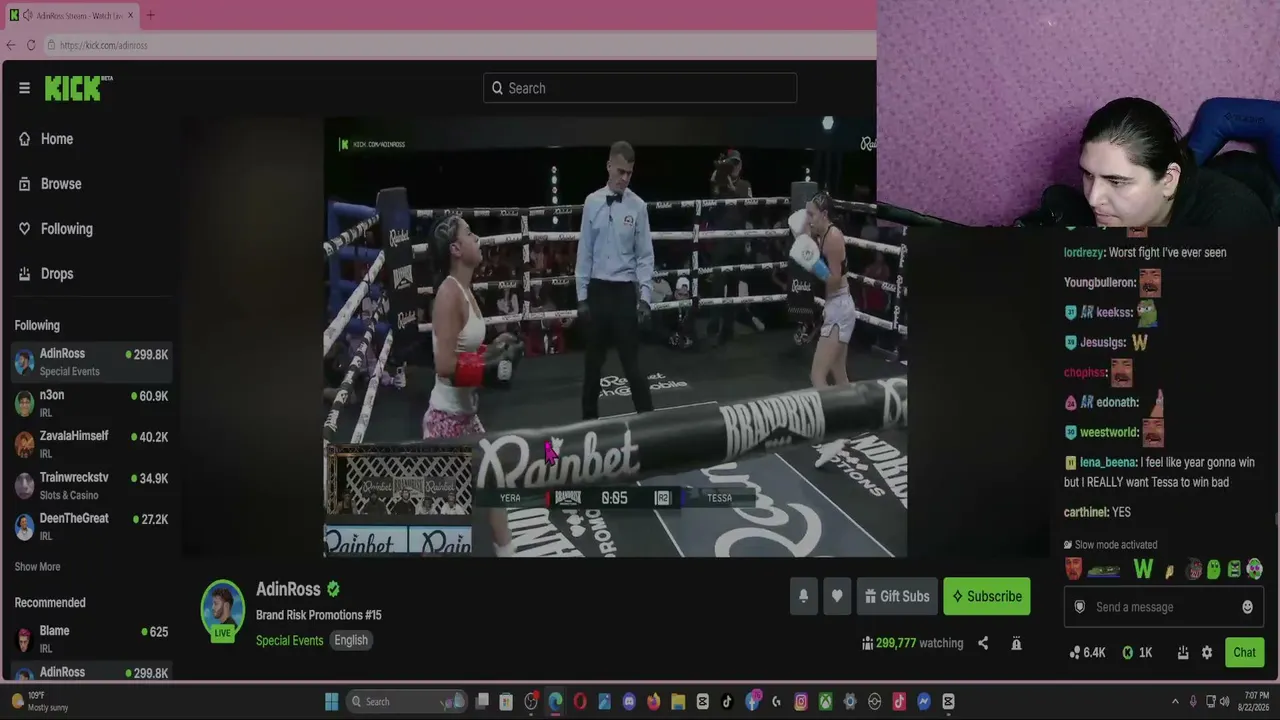The width and height of the screenshot is (1280, 720).
Task: Open the Windows Start menu
Action: (x=332, y=701)
